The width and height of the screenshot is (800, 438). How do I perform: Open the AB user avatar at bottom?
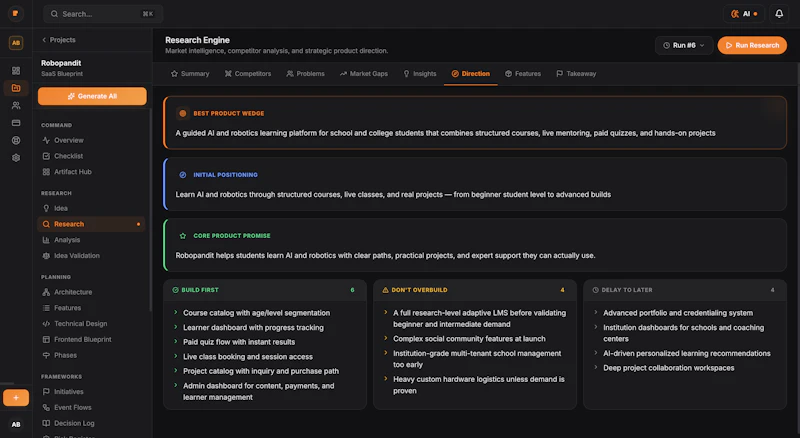click(16, 424)
